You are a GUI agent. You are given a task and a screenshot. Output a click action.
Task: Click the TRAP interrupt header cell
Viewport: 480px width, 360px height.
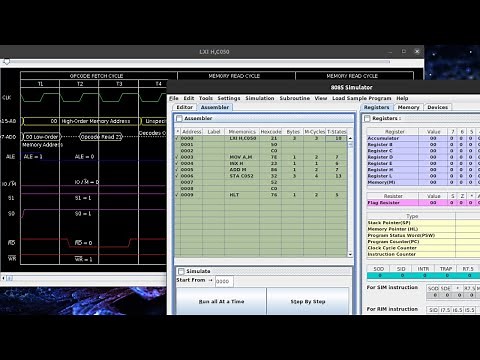(446, 269)
